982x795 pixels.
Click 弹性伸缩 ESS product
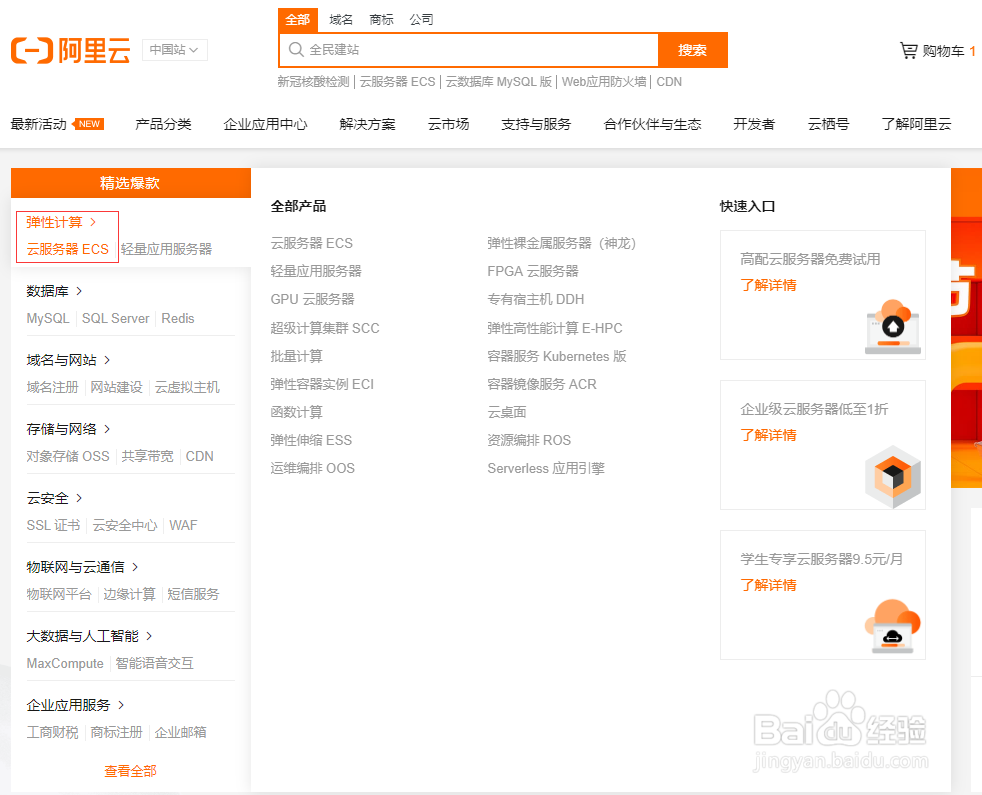coord(311,440)
